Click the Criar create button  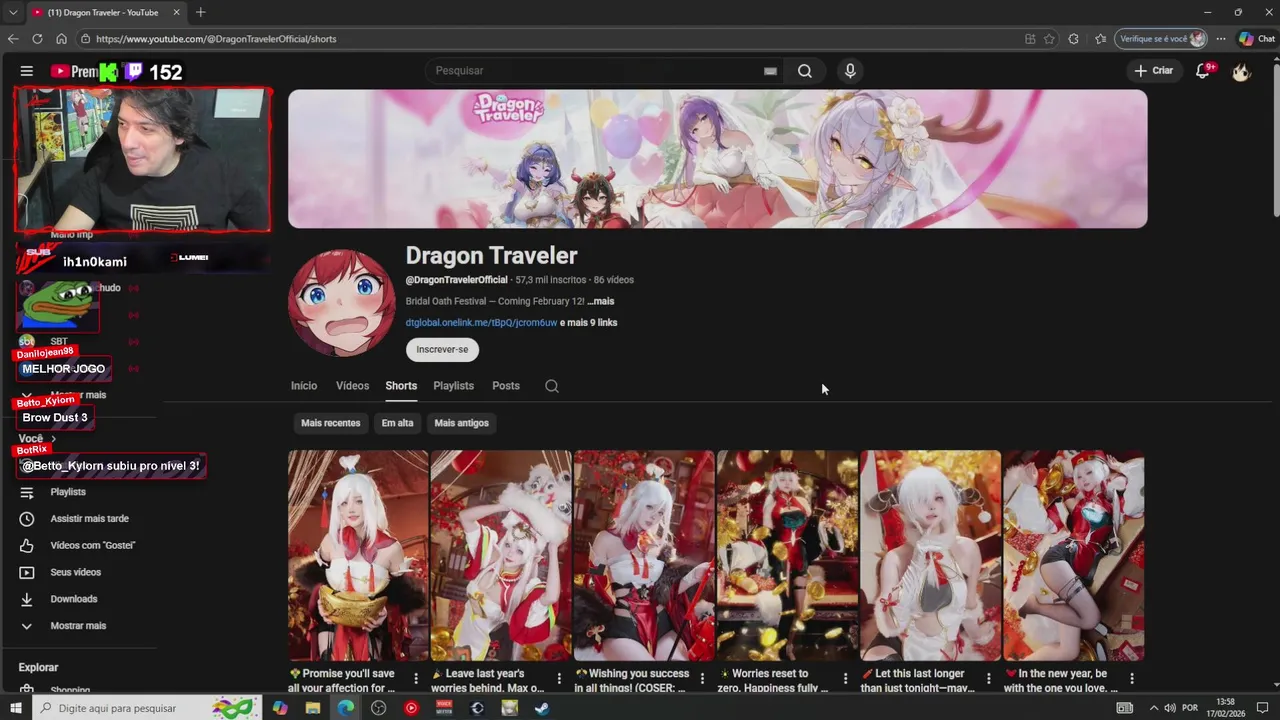coord(1153,71)
